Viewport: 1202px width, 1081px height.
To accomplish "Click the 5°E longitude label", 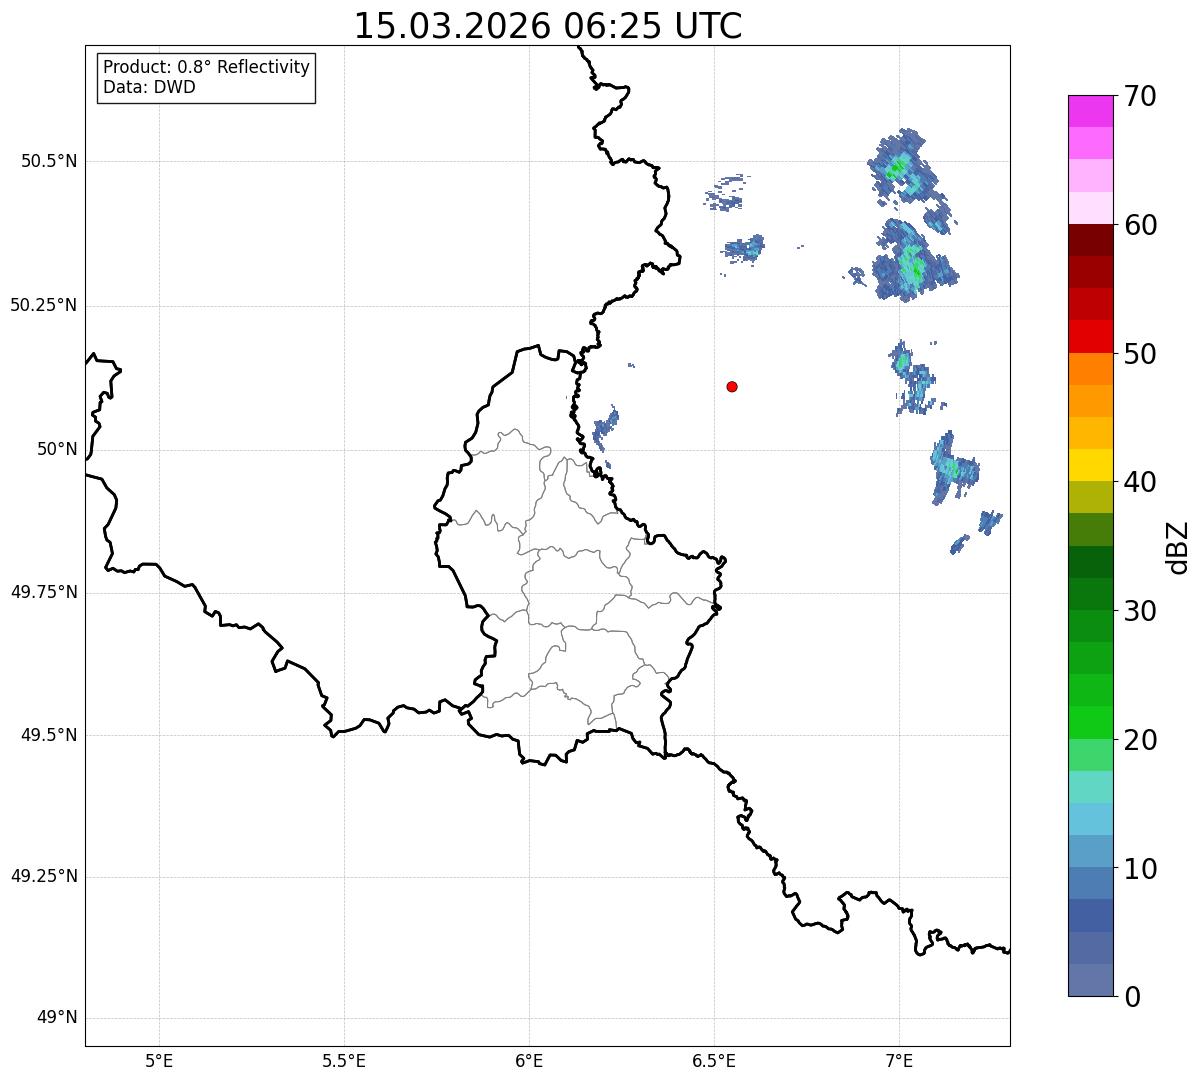I will (159, 1061).
